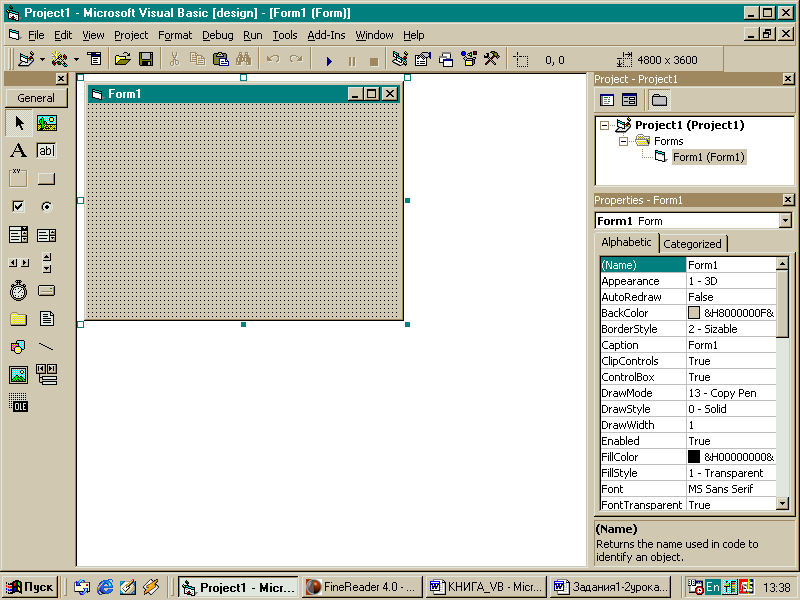Open the Form Layout Window icon

coord(446,60)
